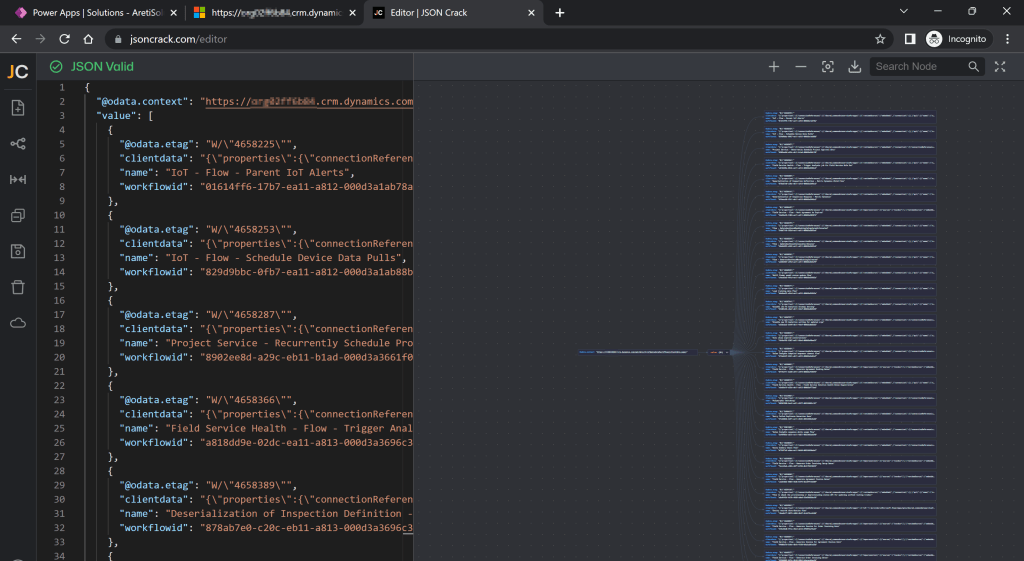Image resolution: width=1024 pixels, height=561 pixels.
Task: Open Chrome's three-dot menu
Action: (x=1007, y=39)
